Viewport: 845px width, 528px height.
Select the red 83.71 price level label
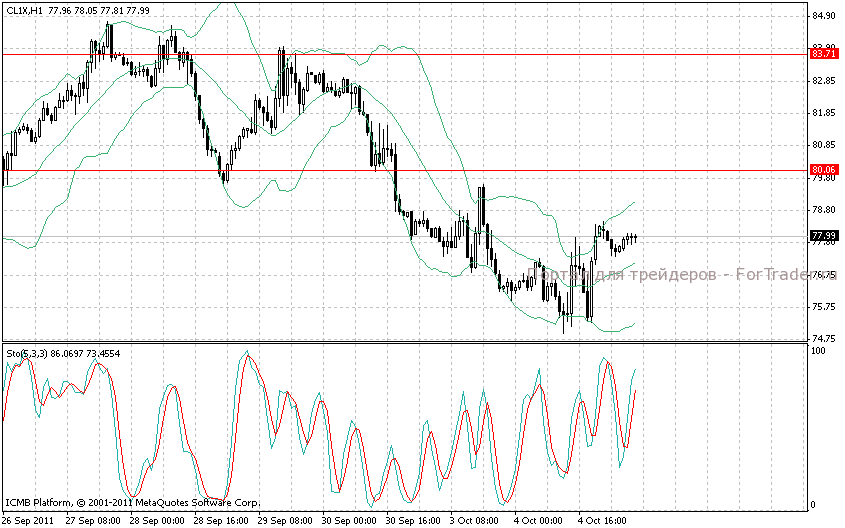[824, 53]
